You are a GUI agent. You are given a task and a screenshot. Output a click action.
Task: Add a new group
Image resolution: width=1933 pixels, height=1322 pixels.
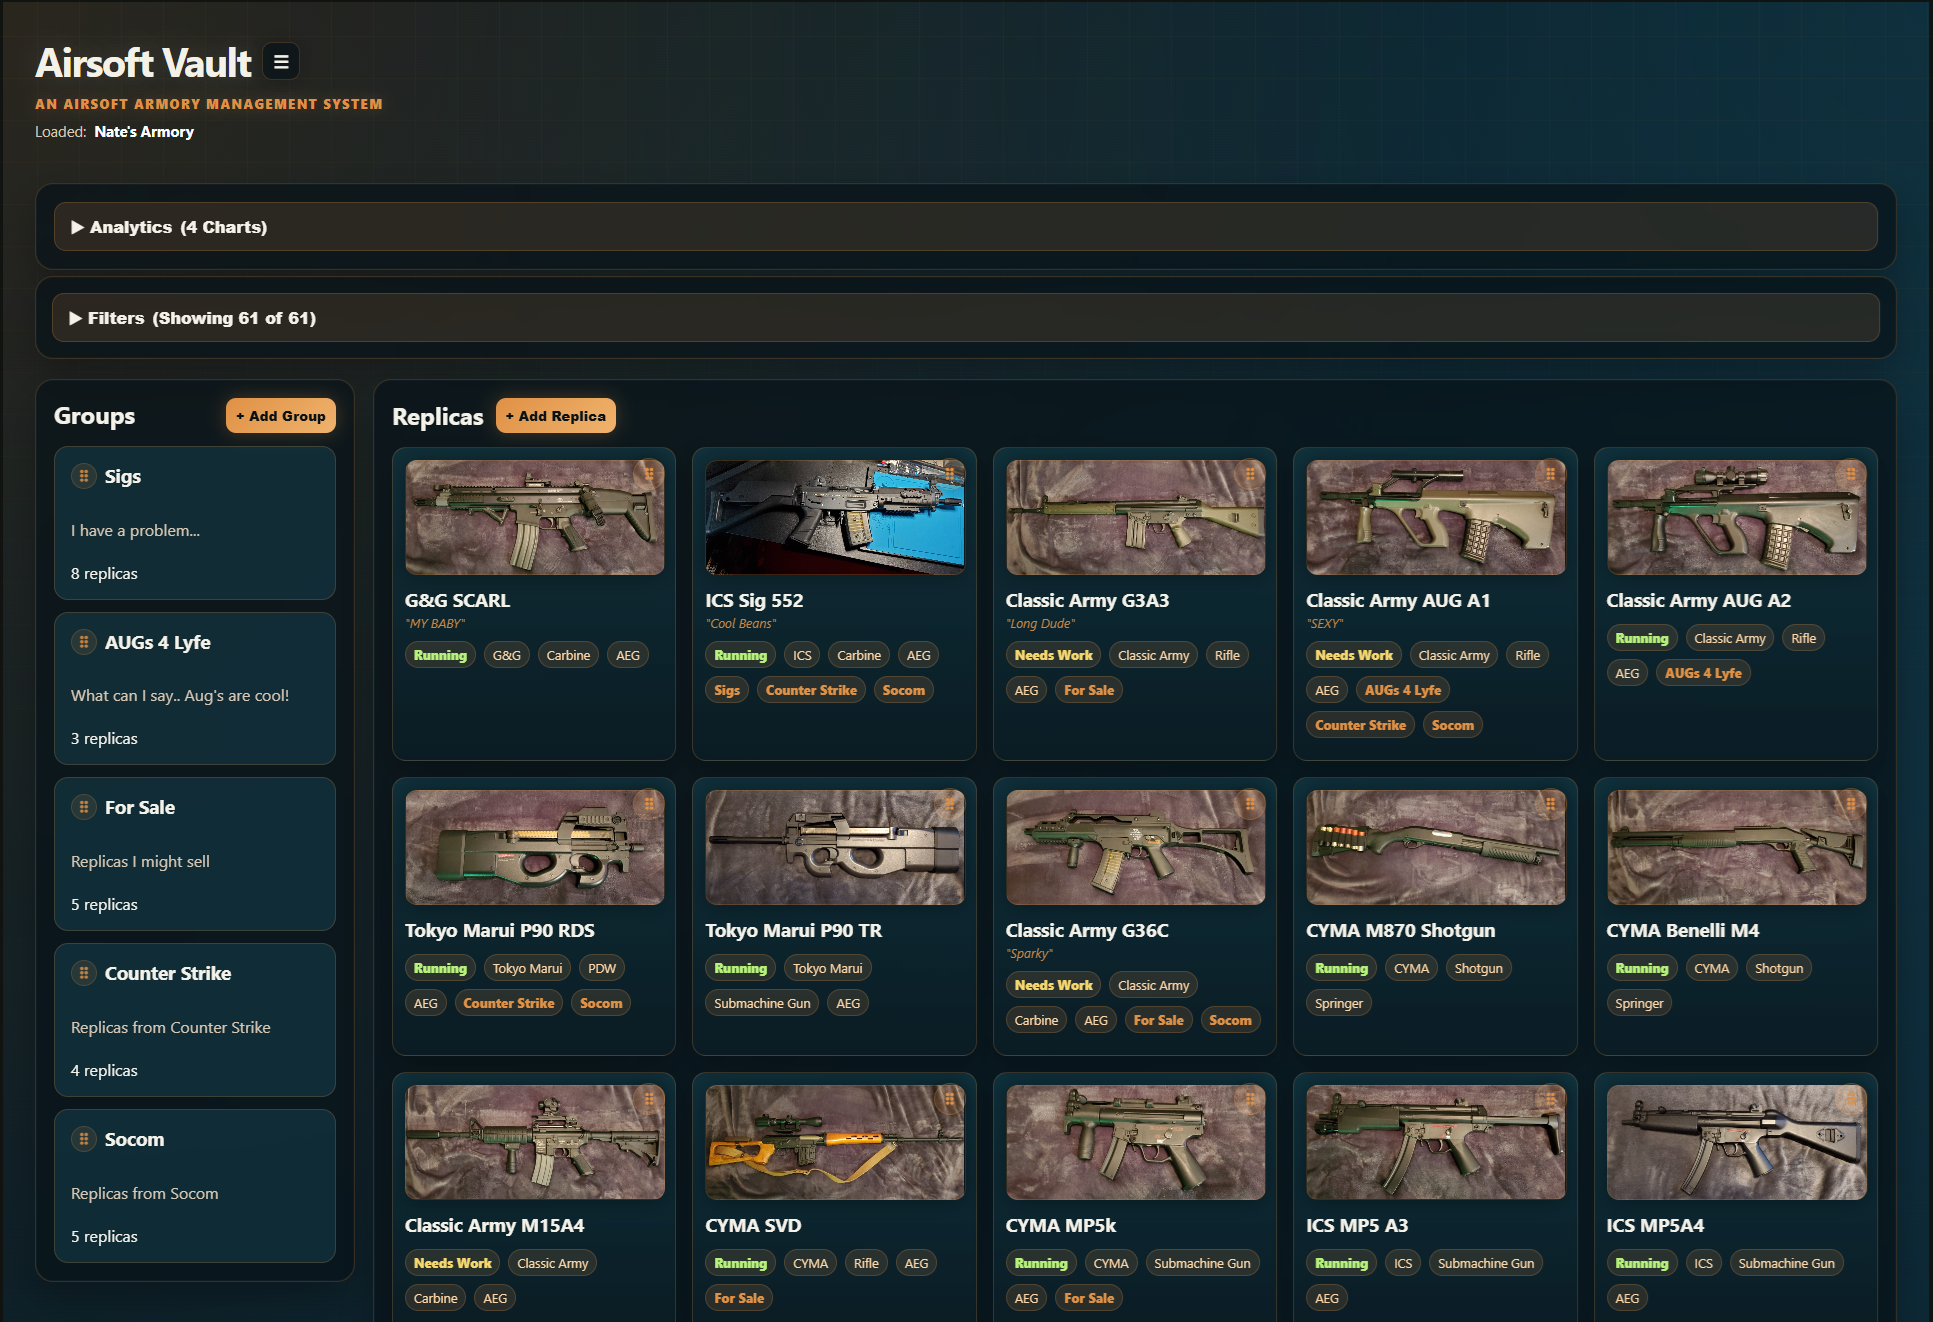click(x=281, y=416)
